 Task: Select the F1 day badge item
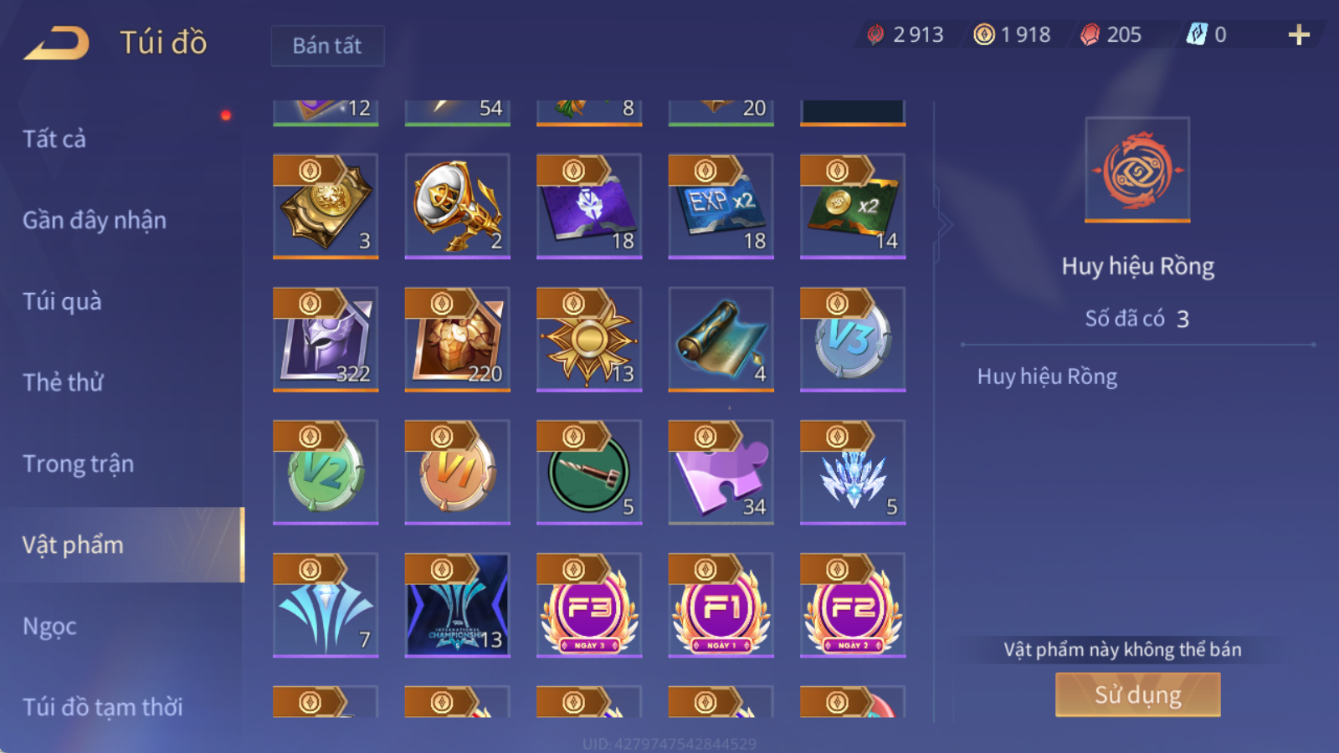click(x=721, y=606)
